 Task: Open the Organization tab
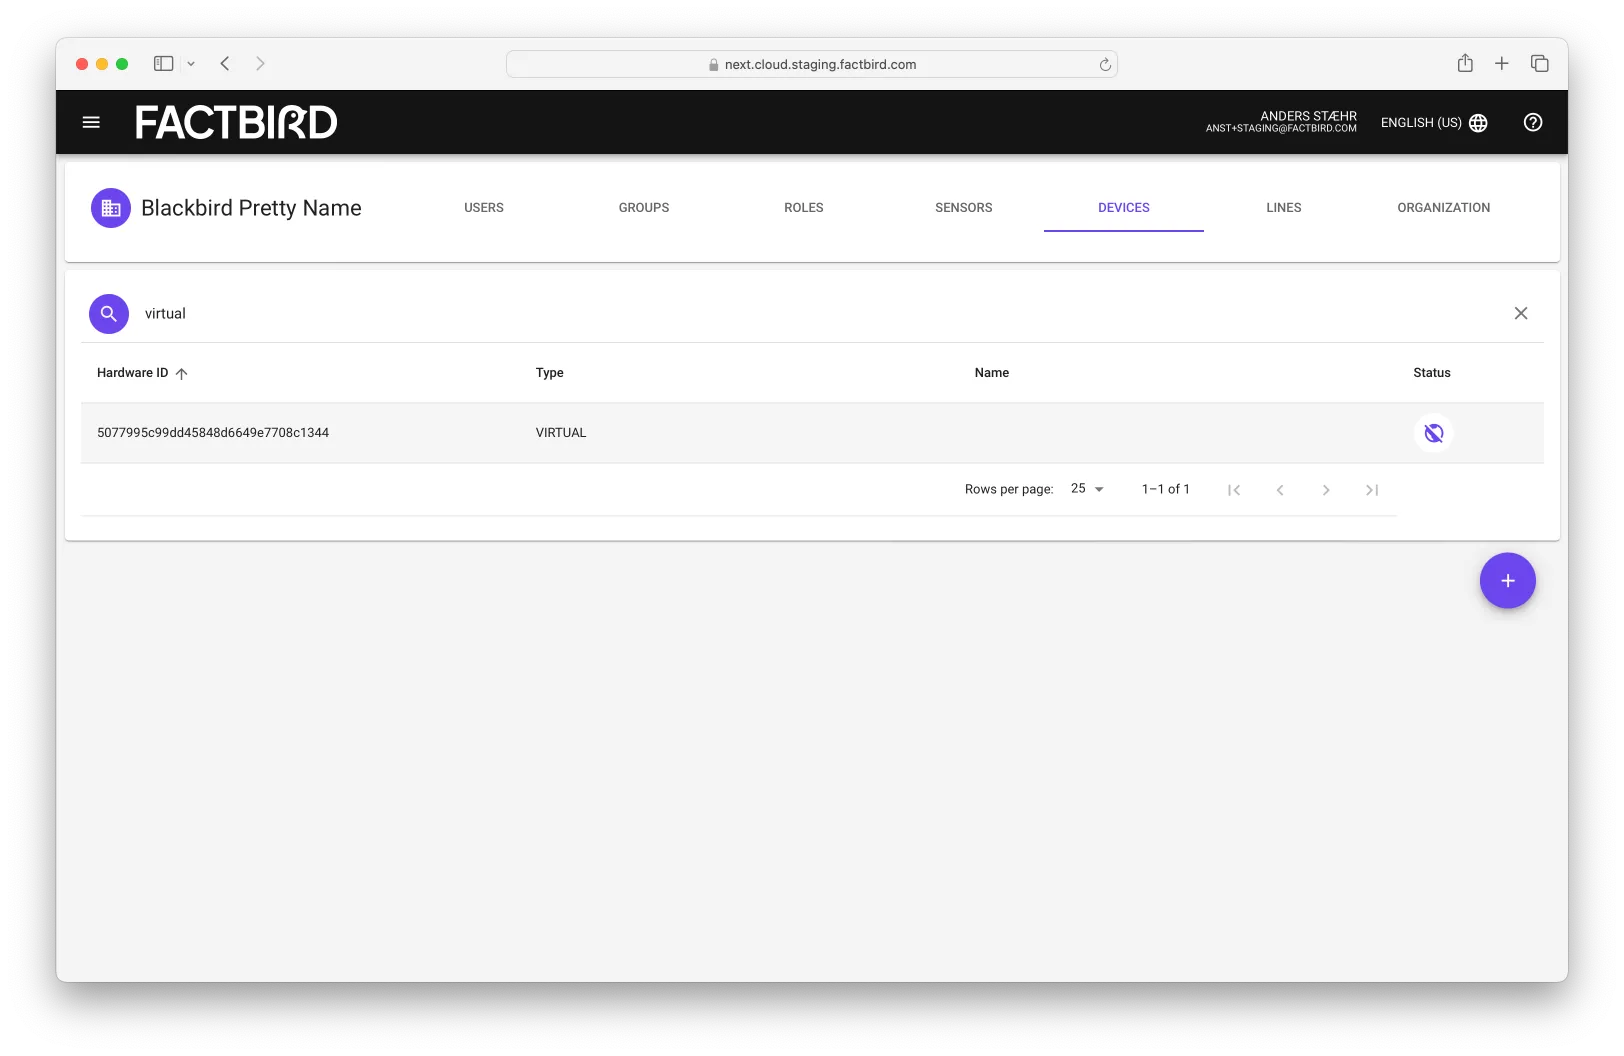[1444, 208]
